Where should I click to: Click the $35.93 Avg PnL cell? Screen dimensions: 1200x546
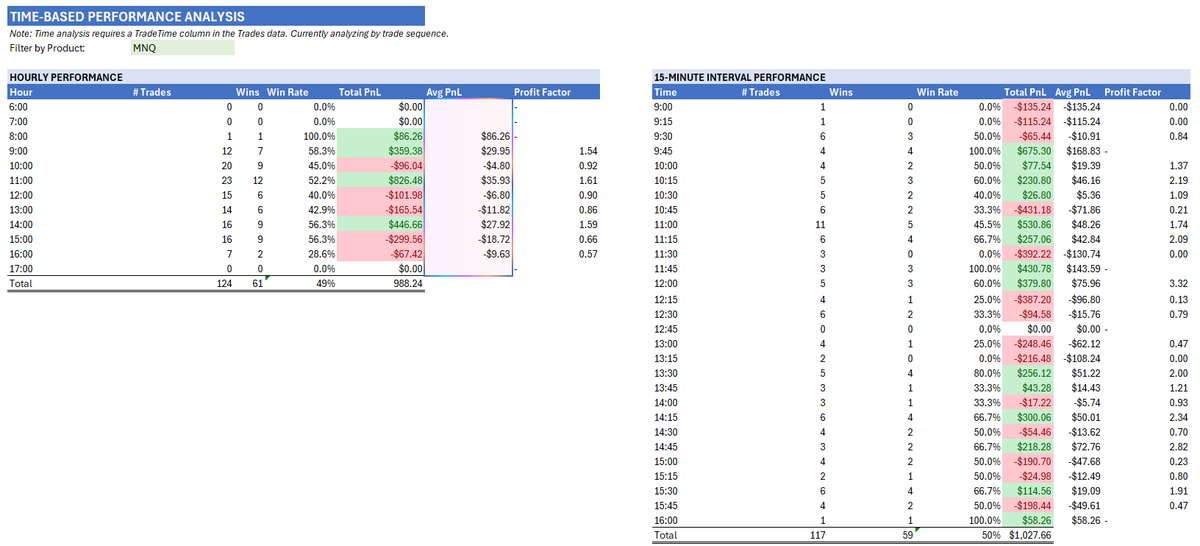[468, 180]
